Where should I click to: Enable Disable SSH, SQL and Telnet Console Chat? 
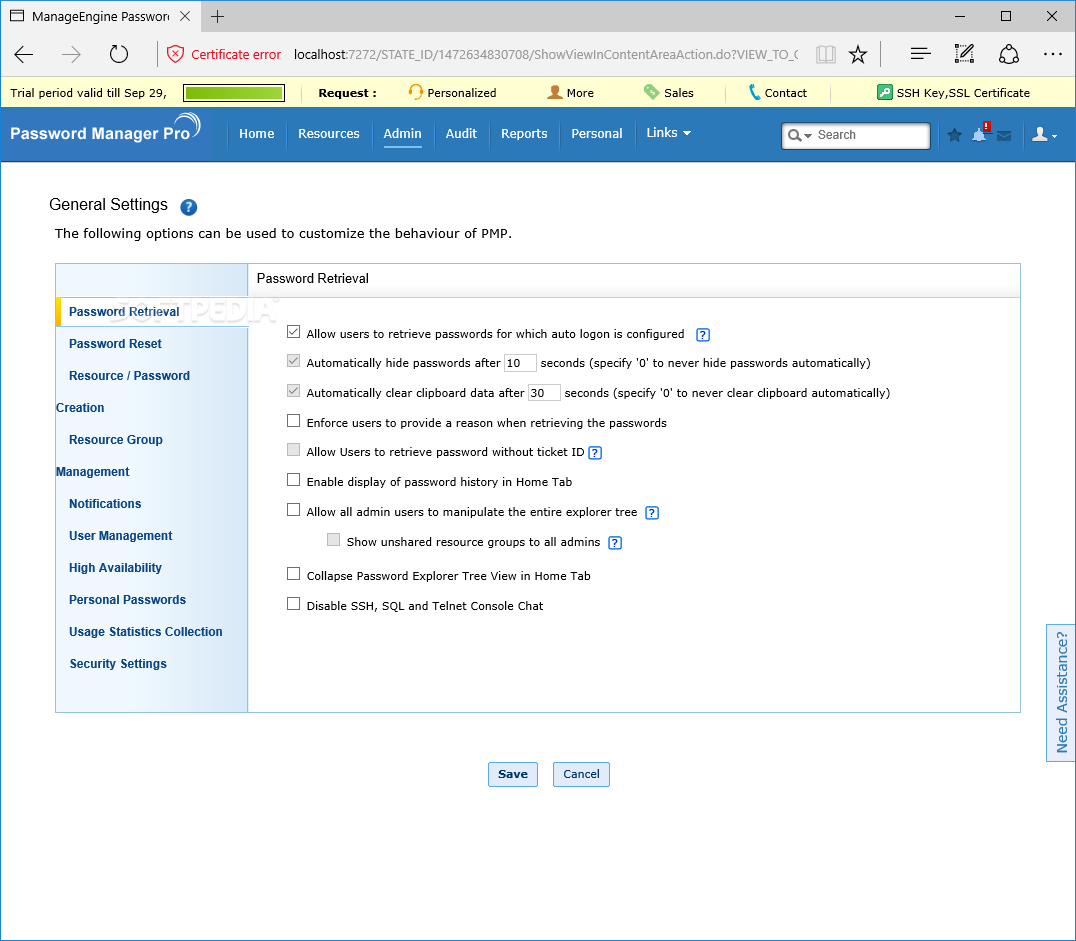[x=294, y=604]
